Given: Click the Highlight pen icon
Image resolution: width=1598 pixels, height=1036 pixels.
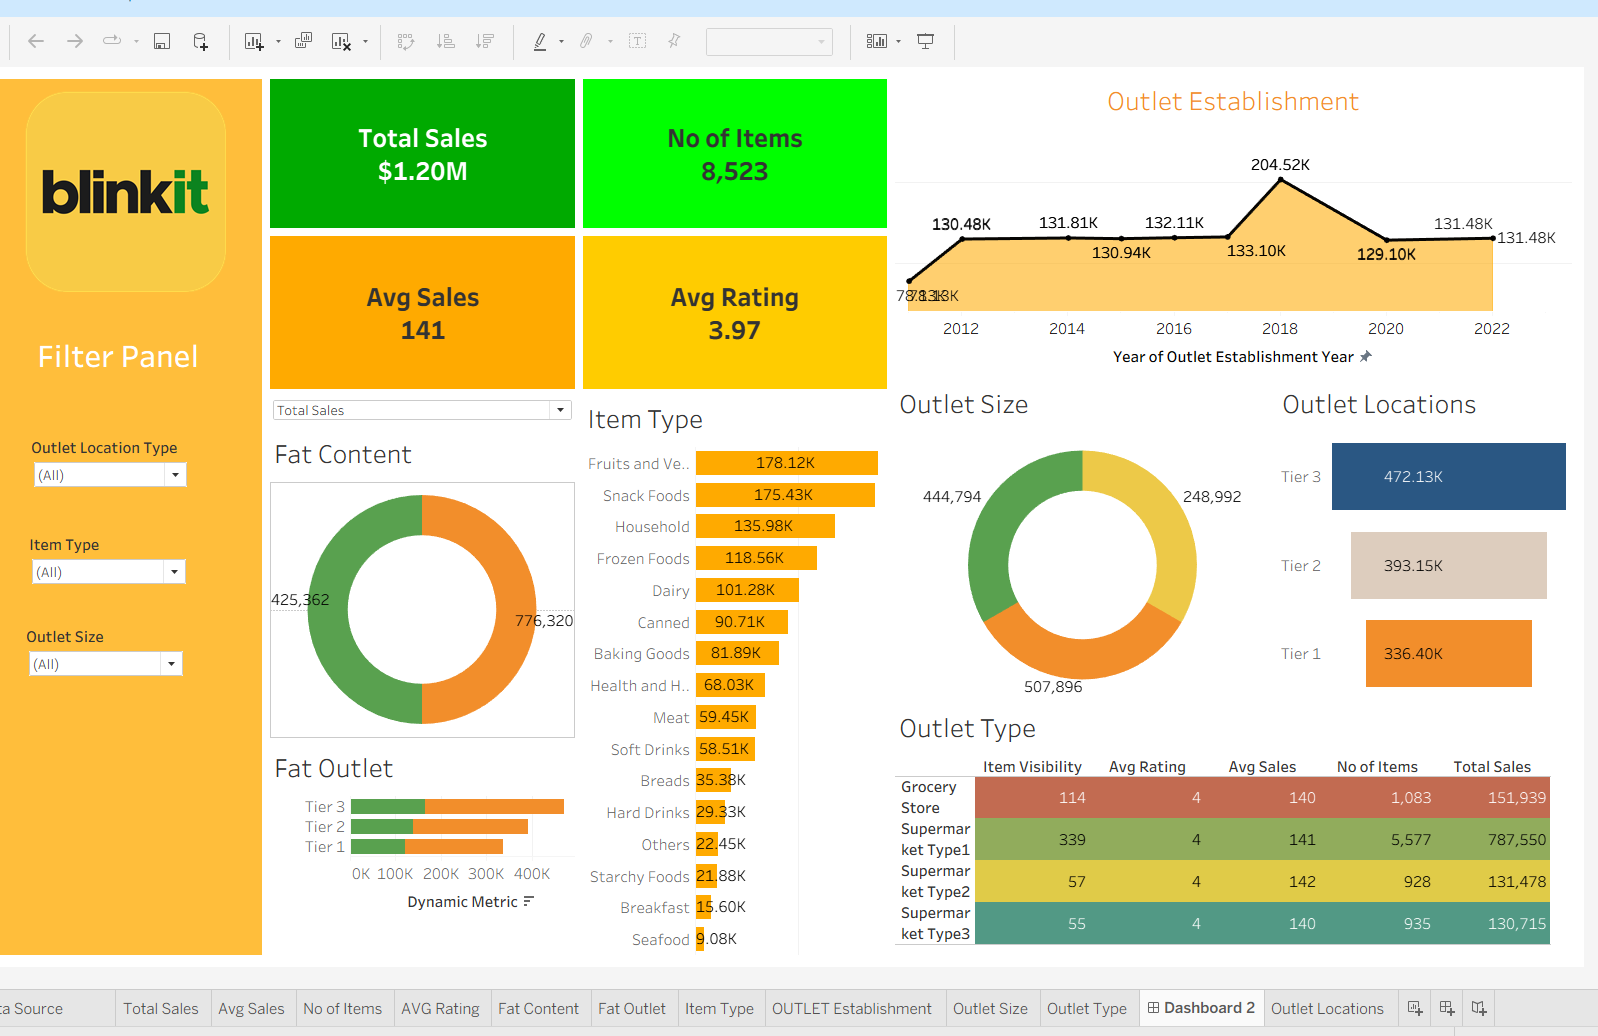Looking at the screenshot, I should click(540, 41).
